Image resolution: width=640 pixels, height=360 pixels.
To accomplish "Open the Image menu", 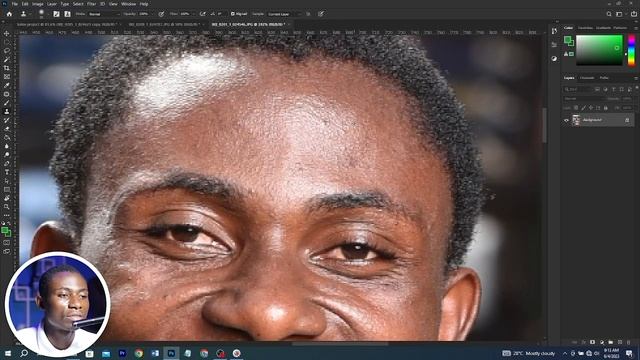I will pos(38,4).
